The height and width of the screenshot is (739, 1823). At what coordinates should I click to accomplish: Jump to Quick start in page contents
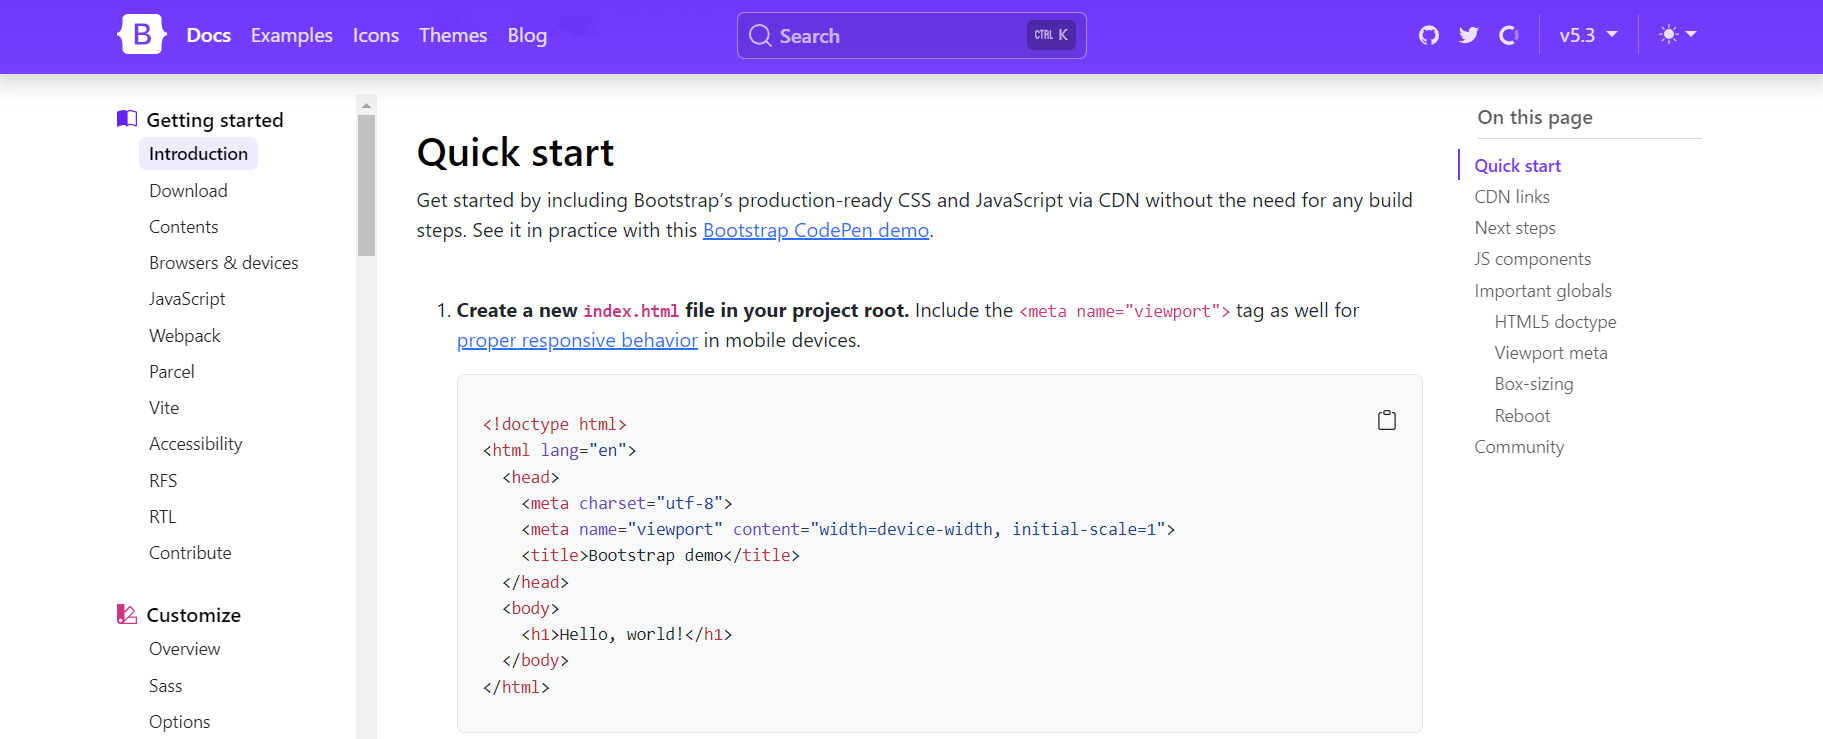(x=1518, y=166)
